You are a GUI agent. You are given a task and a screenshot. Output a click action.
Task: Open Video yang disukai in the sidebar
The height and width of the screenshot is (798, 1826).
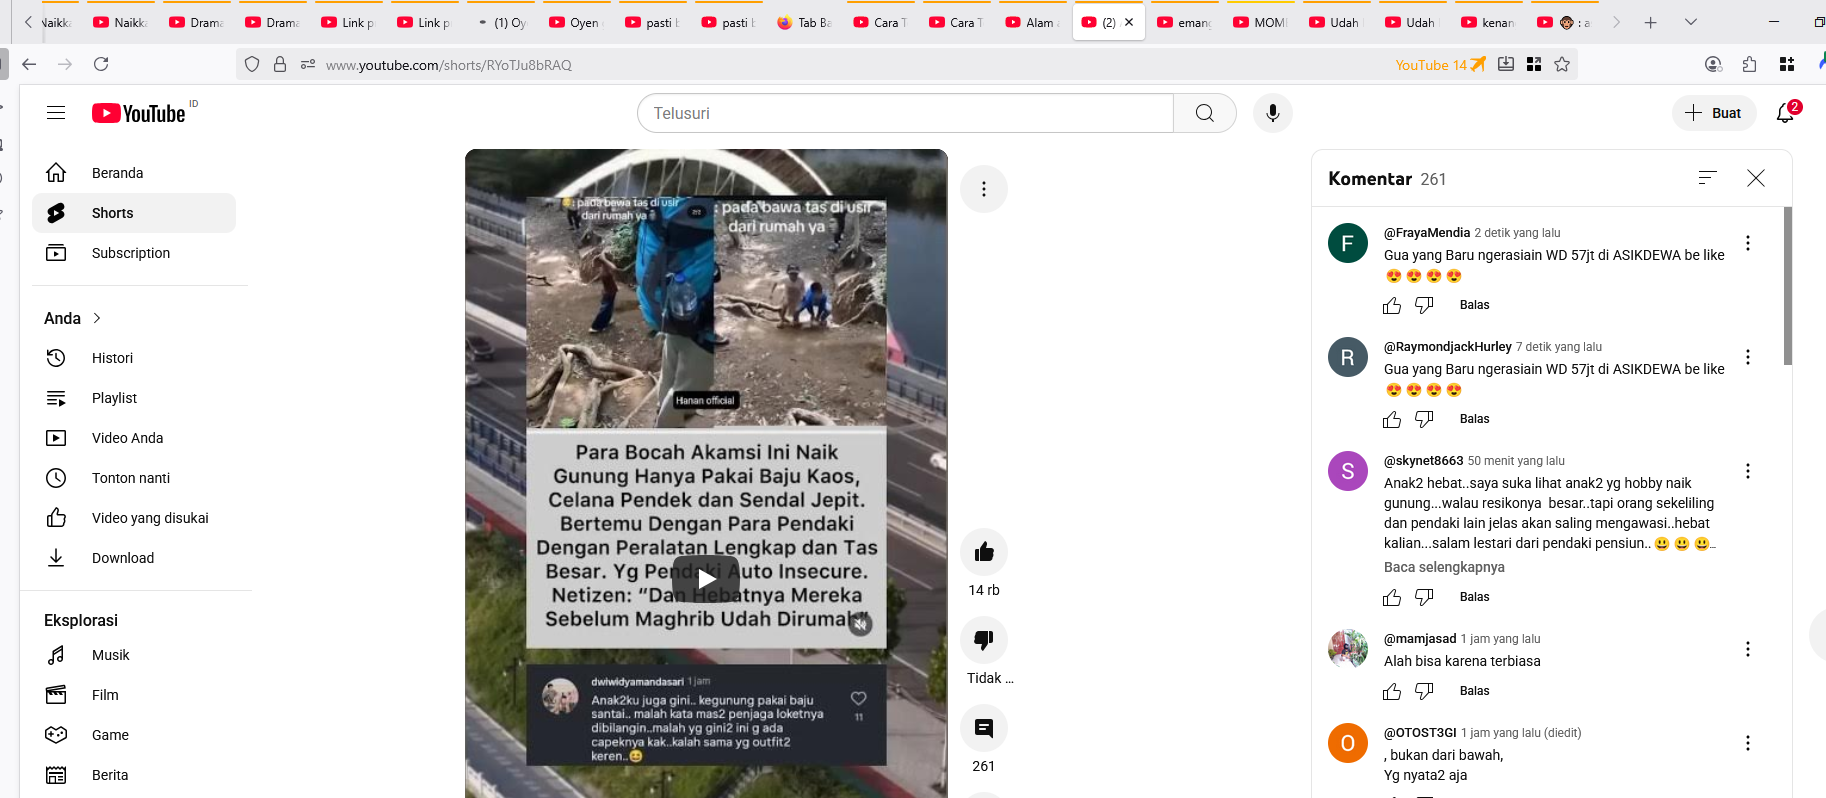134,518
